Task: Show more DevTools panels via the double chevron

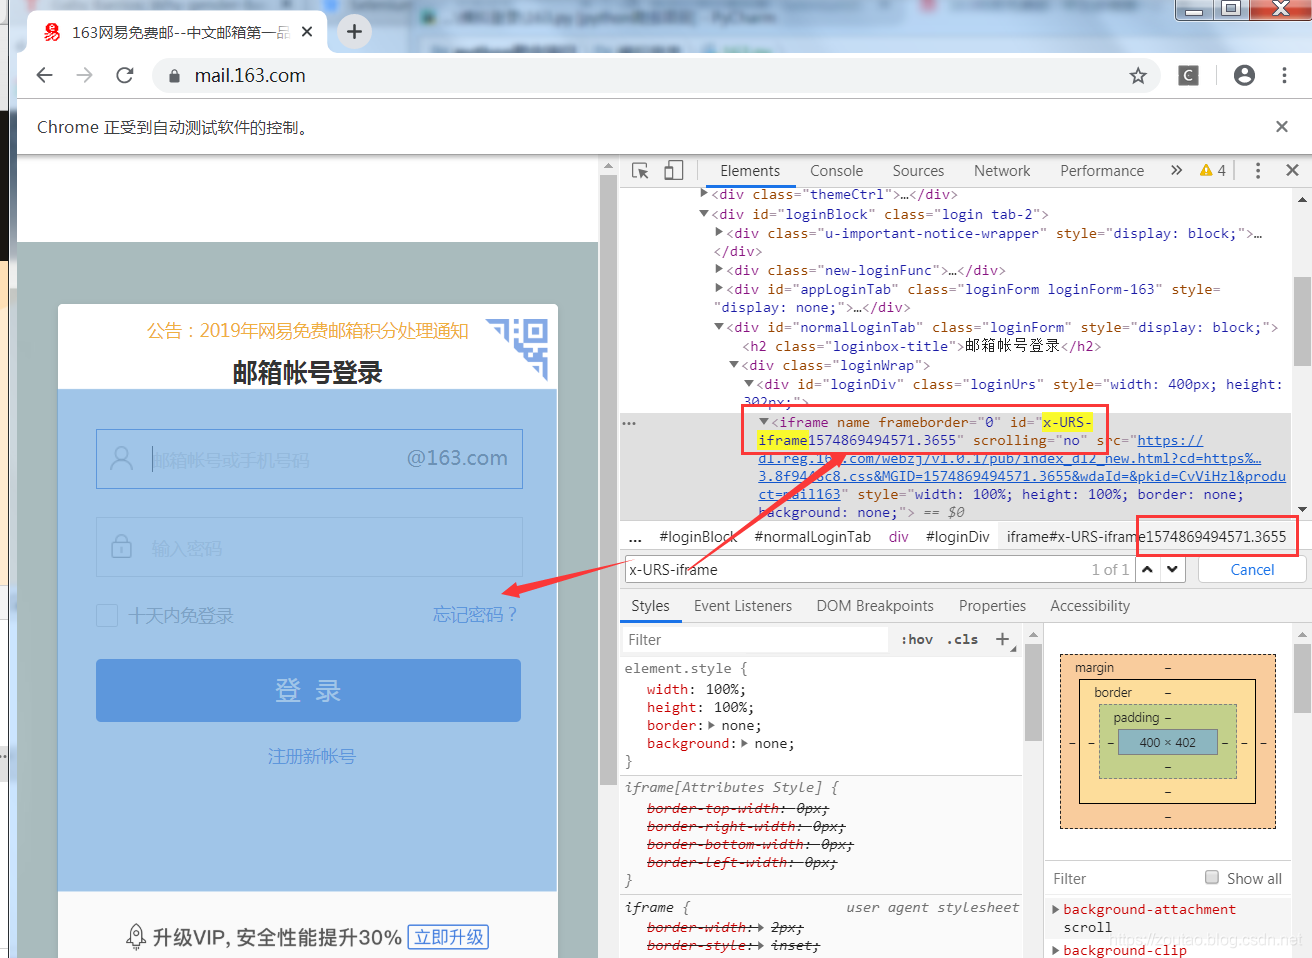Action: pyautogui.click(x=1176, y=171)
